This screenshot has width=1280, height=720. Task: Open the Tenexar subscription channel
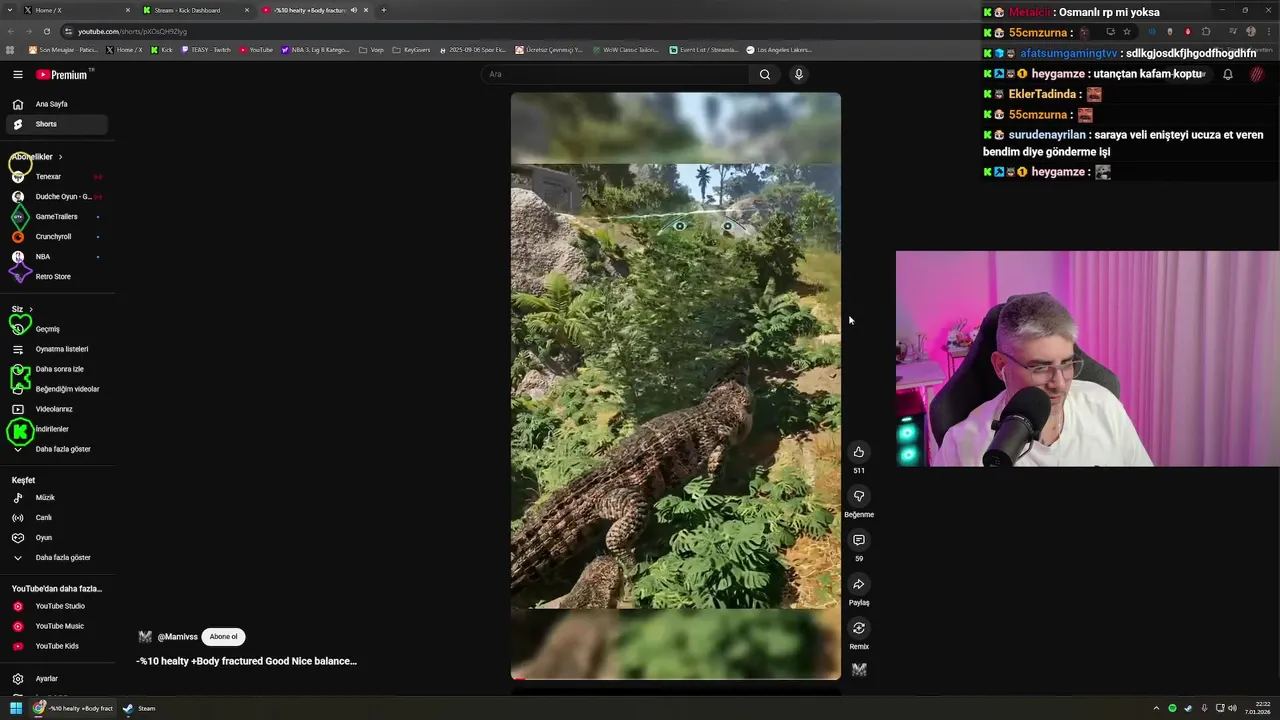[57, 176]
